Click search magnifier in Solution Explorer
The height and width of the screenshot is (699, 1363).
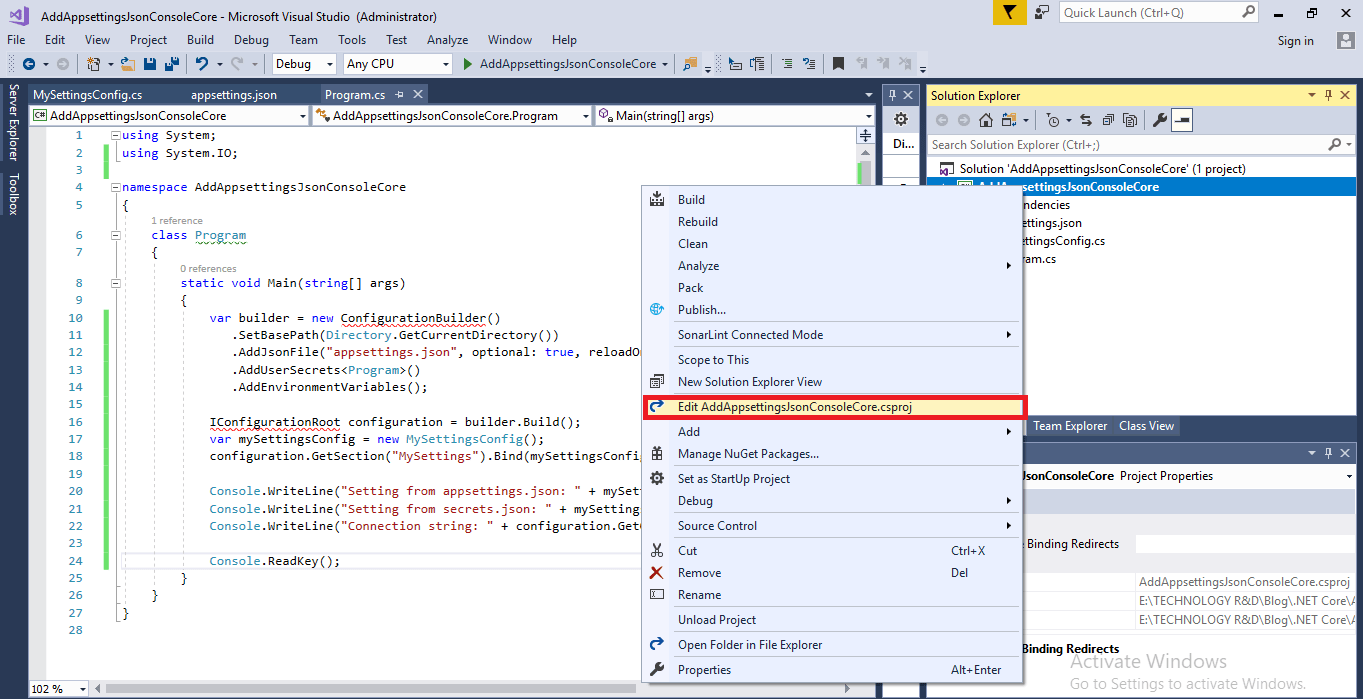click(1335, 145)
